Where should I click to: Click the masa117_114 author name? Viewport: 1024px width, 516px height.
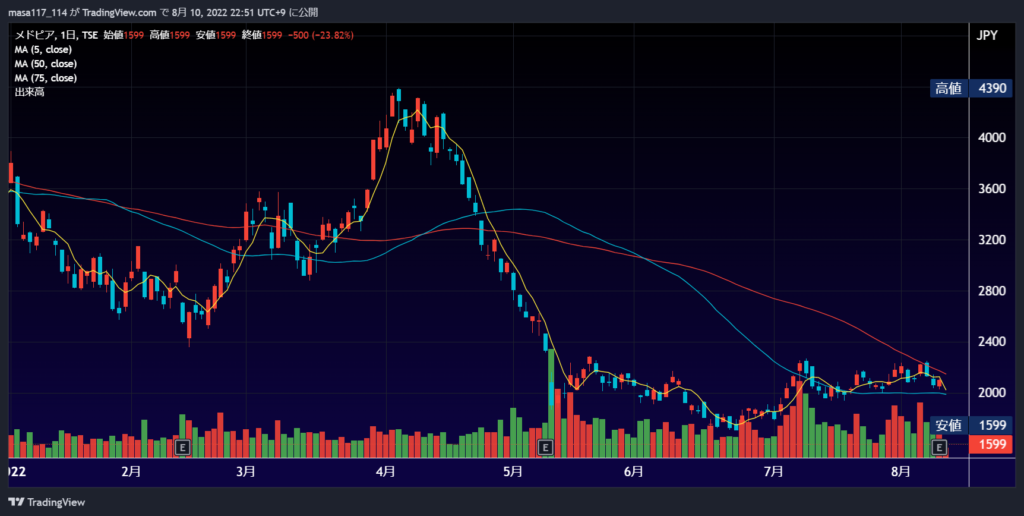coord(37,12)
